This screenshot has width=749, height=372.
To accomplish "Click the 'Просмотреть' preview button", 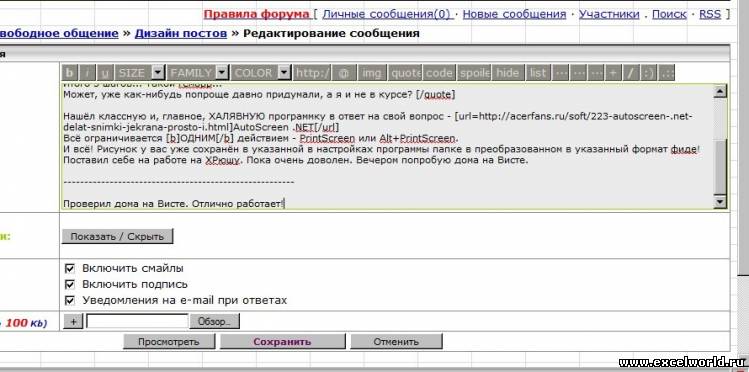I will (169, 341).
